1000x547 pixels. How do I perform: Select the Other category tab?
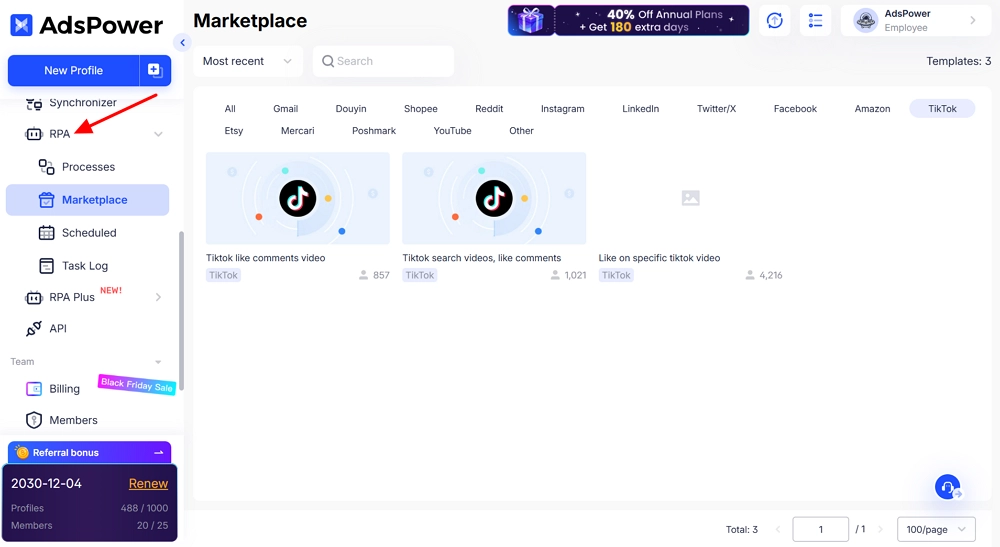point(521,131)
